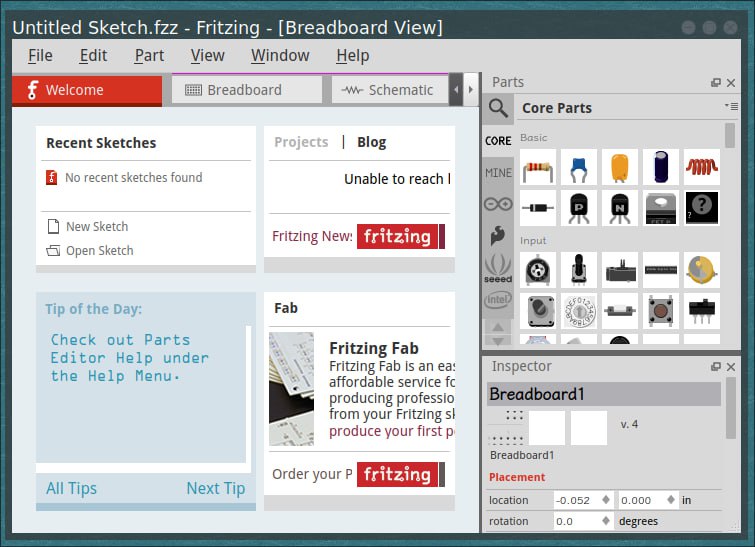755x547 pixels.
Task: Pick the gray rotary encoder part
Action: tap(538, 311)
